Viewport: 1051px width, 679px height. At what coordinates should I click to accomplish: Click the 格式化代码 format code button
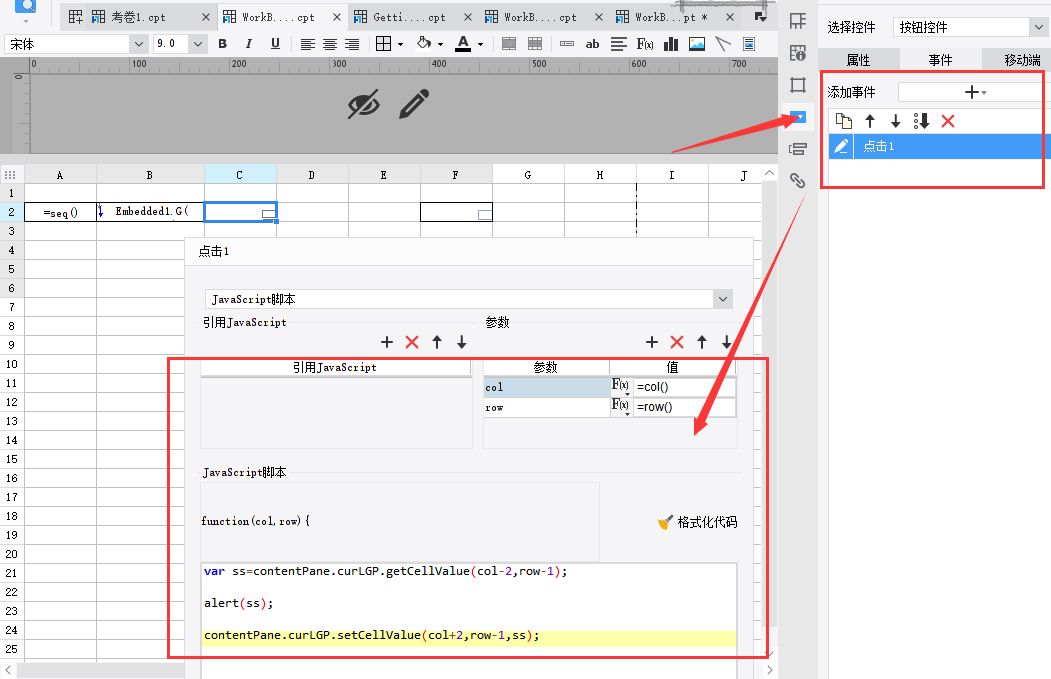click(x=697, y=522)
